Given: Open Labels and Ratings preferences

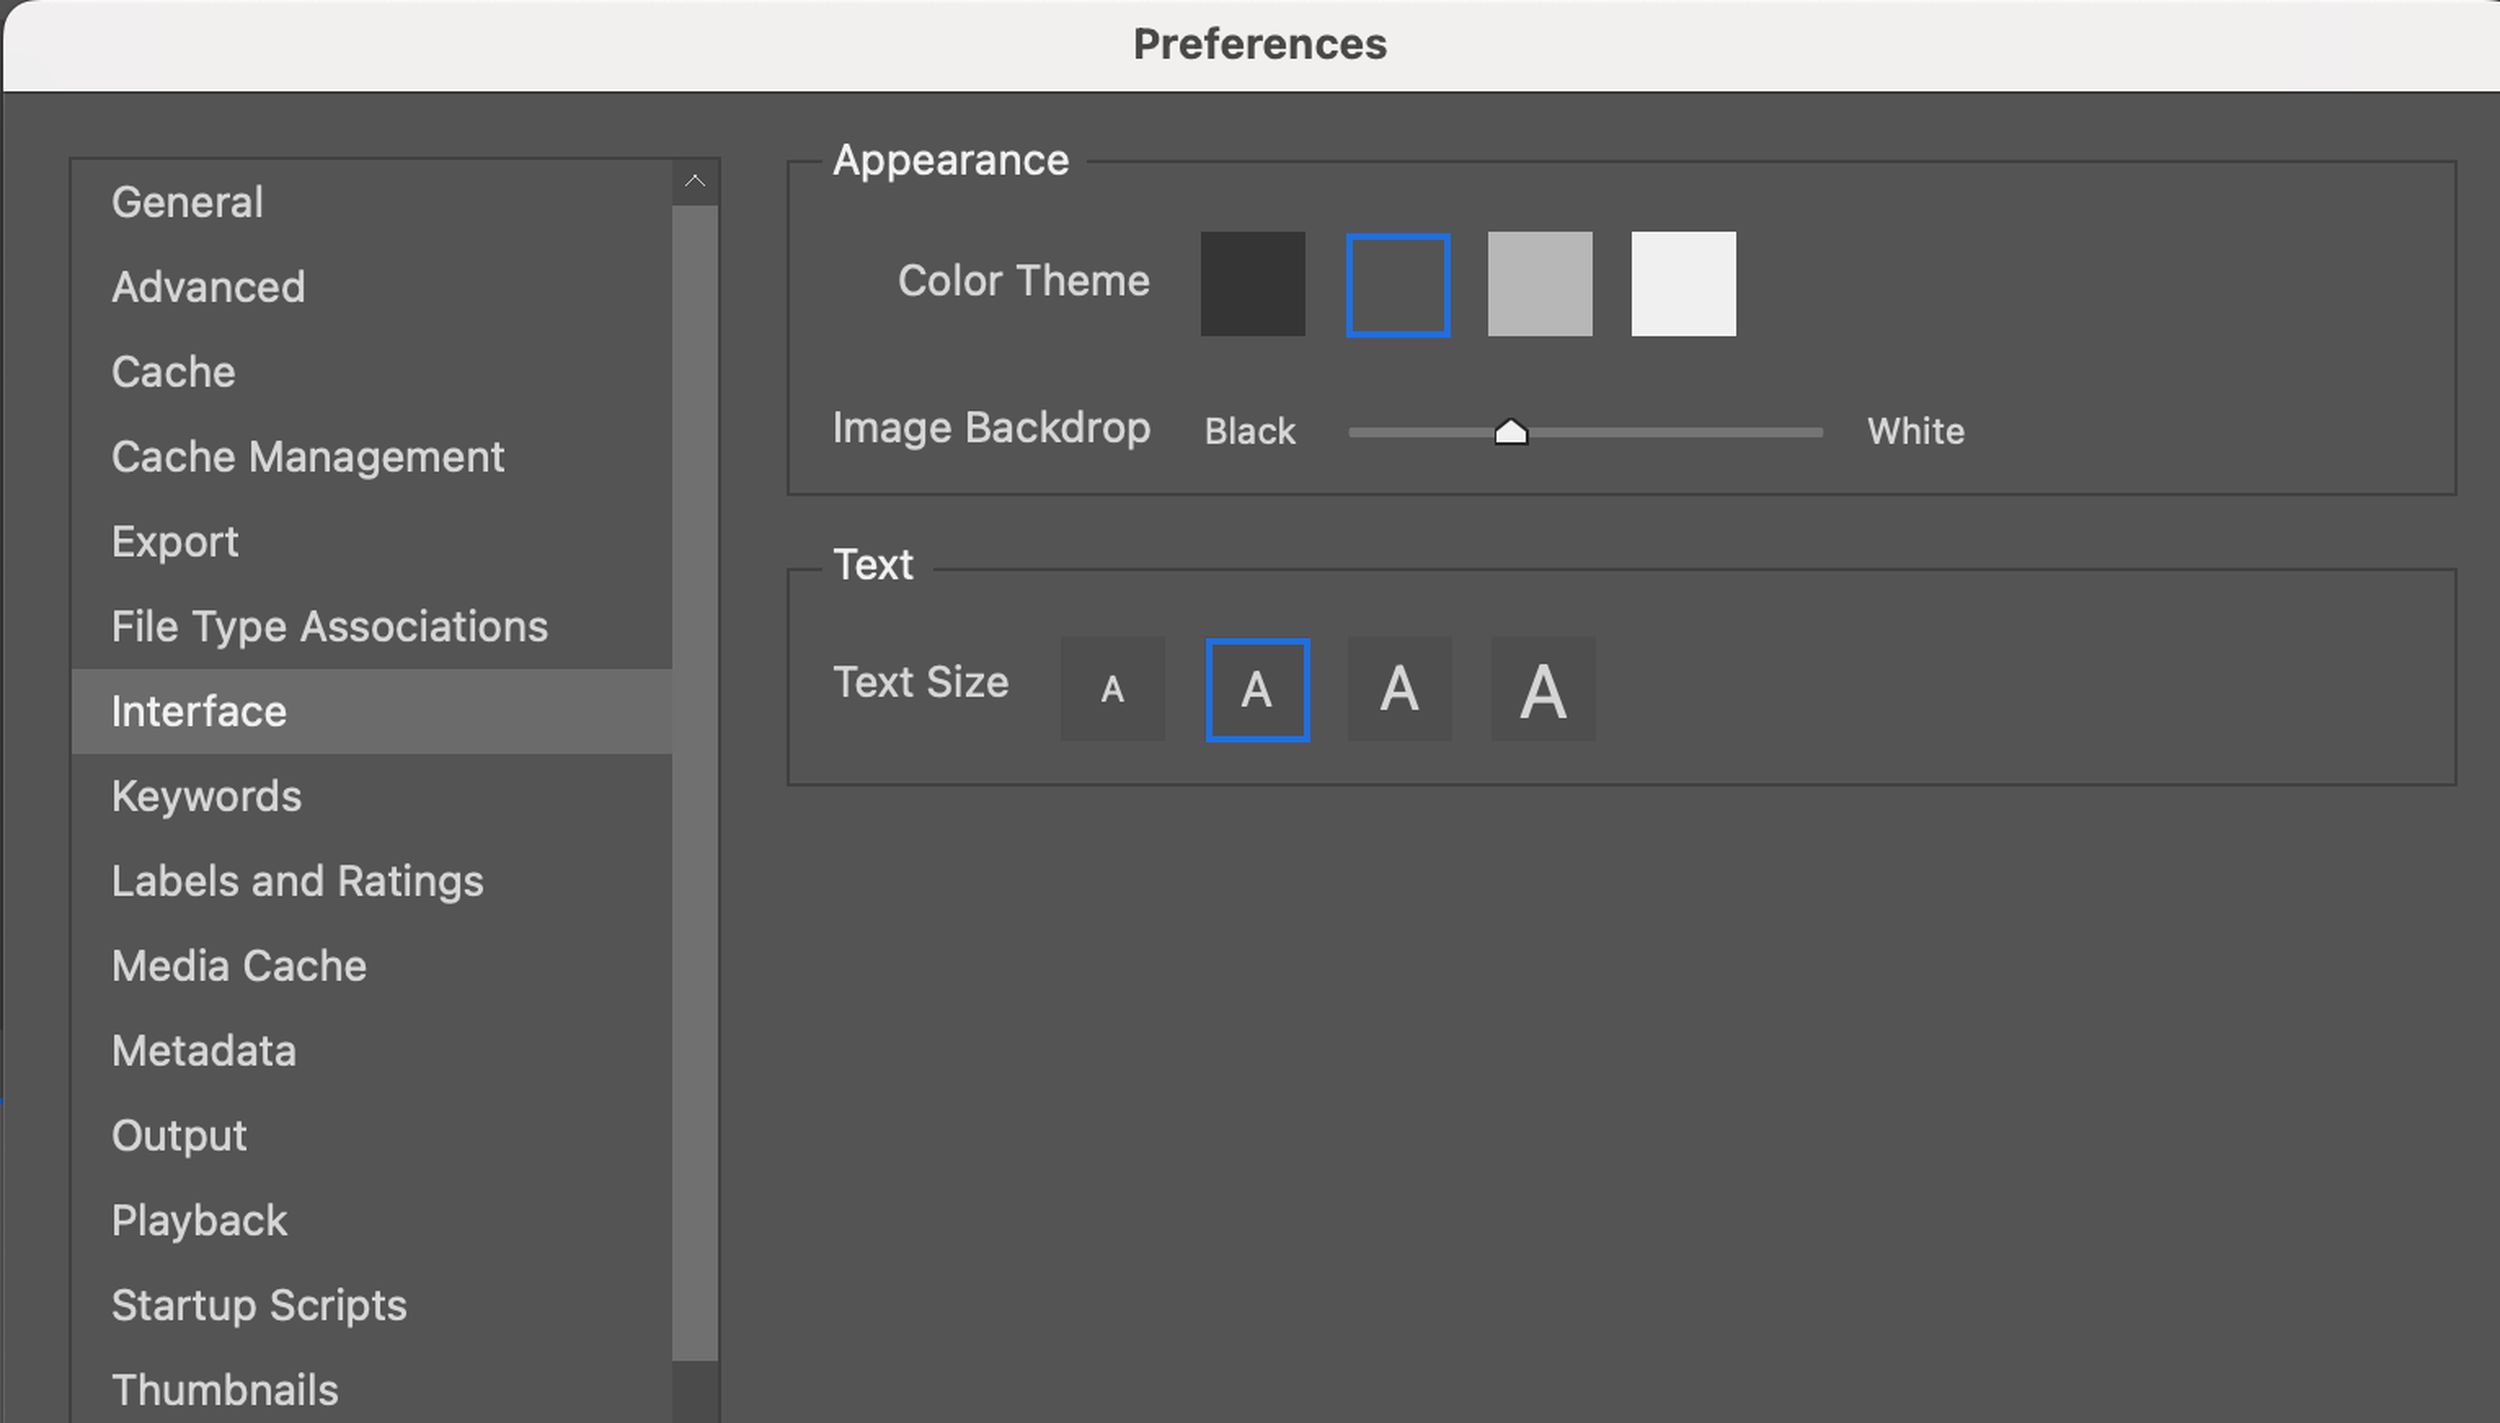Looking at the screenshot, I should [x=297, y=881].
